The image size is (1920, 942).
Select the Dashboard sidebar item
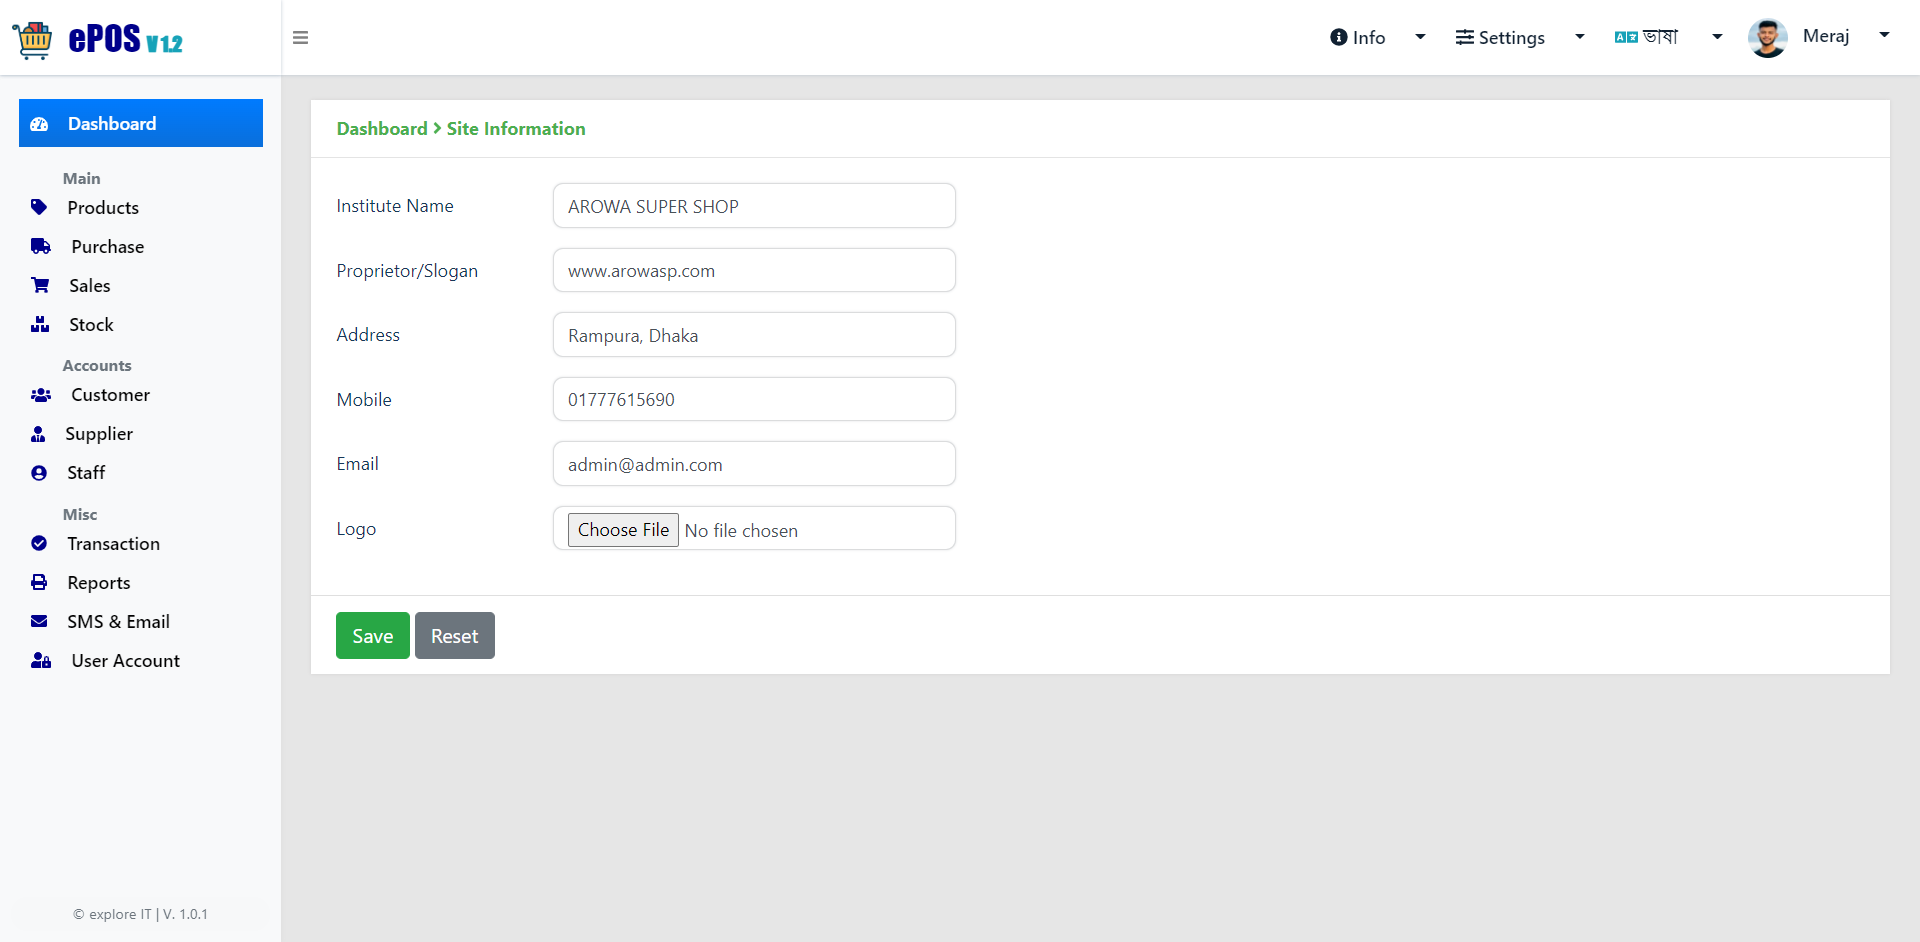tap(141, 123)
